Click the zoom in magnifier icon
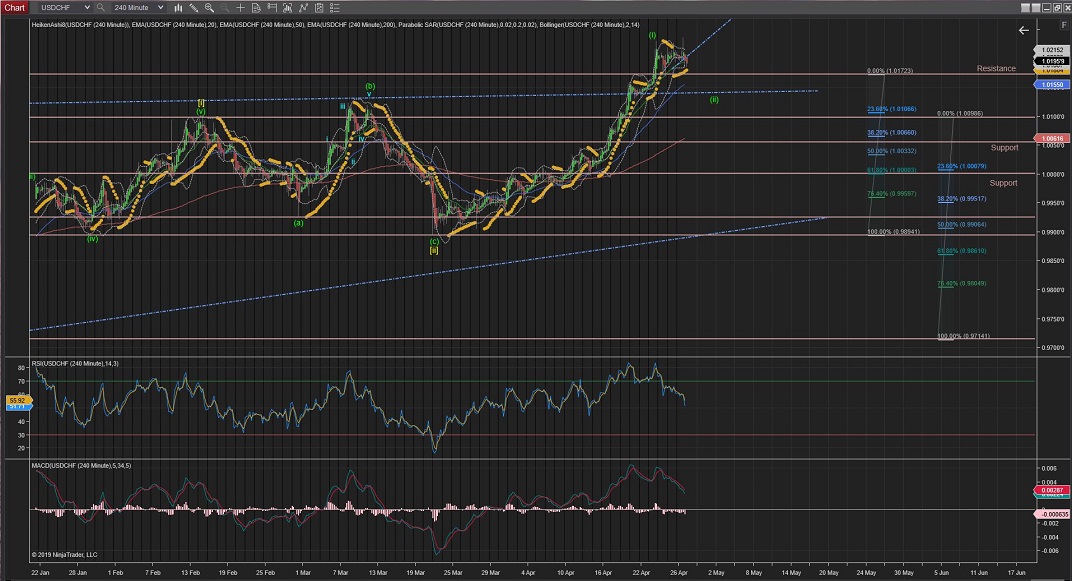The height and width of the screenshot is (581, 1072). [209, 8]
